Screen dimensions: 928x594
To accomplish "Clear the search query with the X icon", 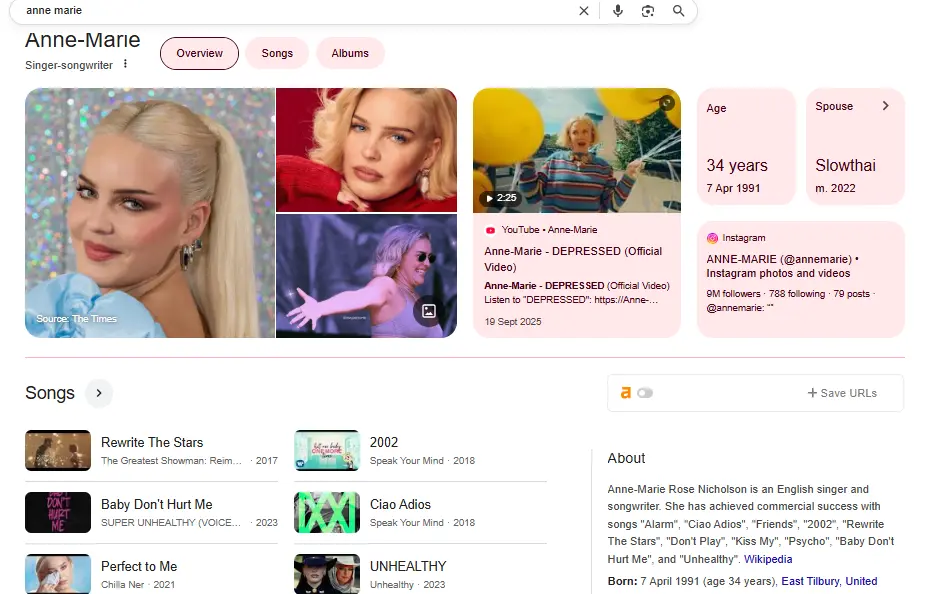I will (x=583, y=11).
